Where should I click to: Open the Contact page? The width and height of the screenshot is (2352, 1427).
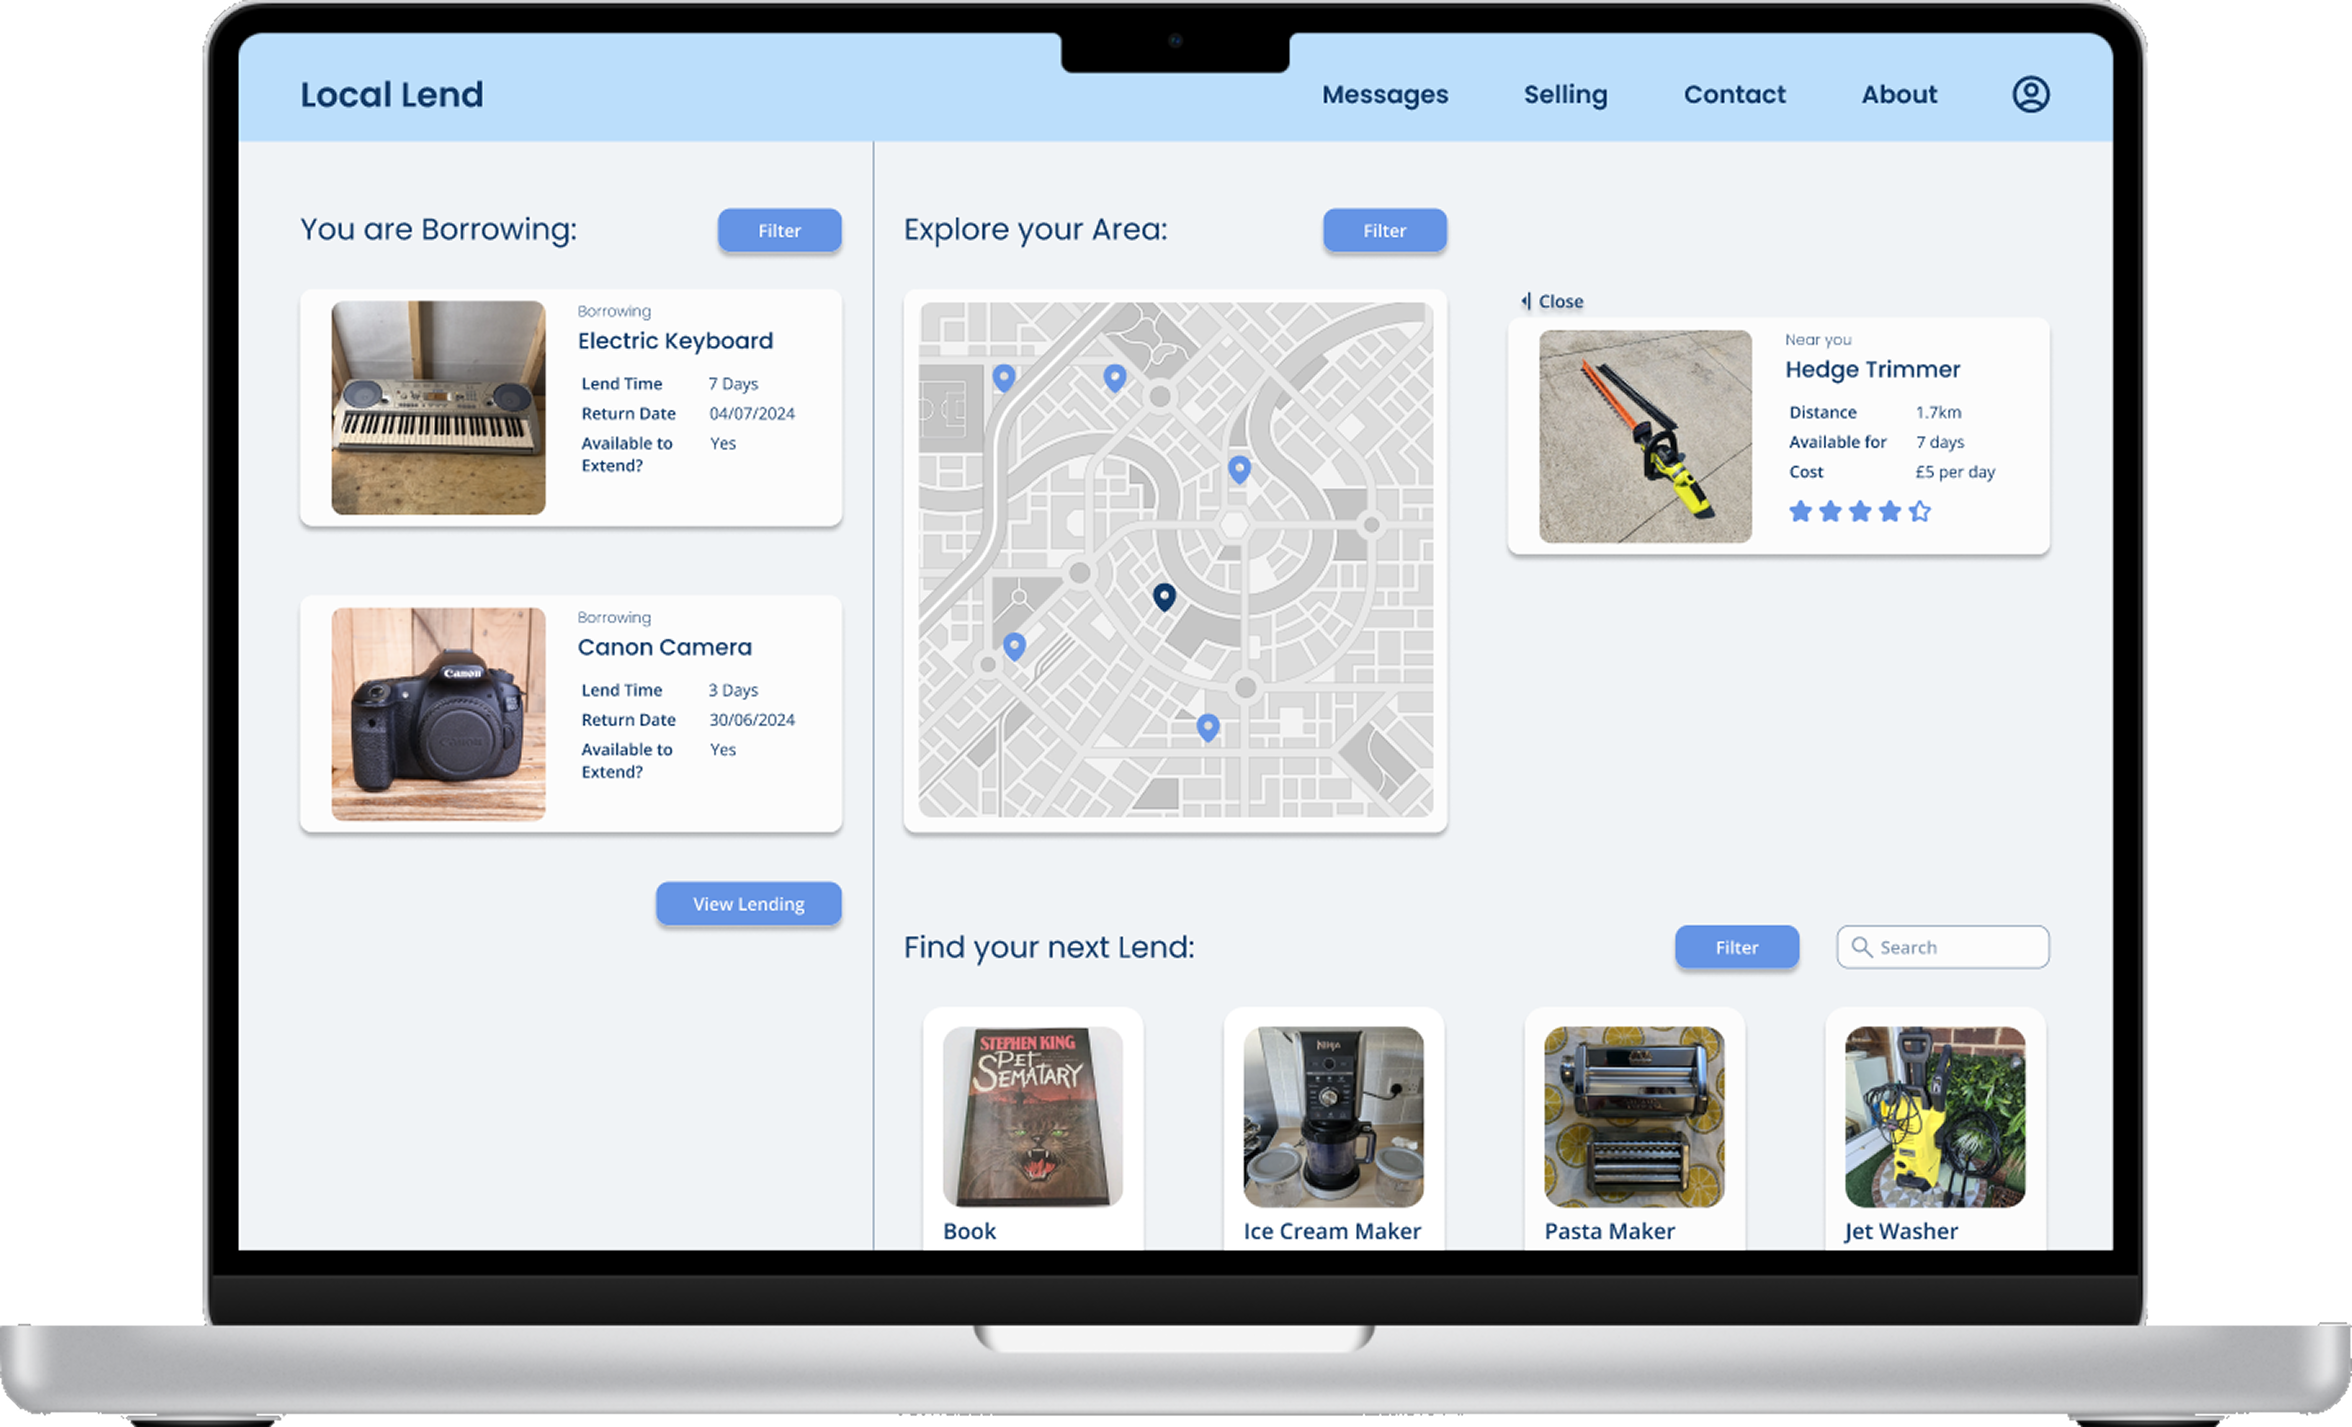pos(1734,94)
